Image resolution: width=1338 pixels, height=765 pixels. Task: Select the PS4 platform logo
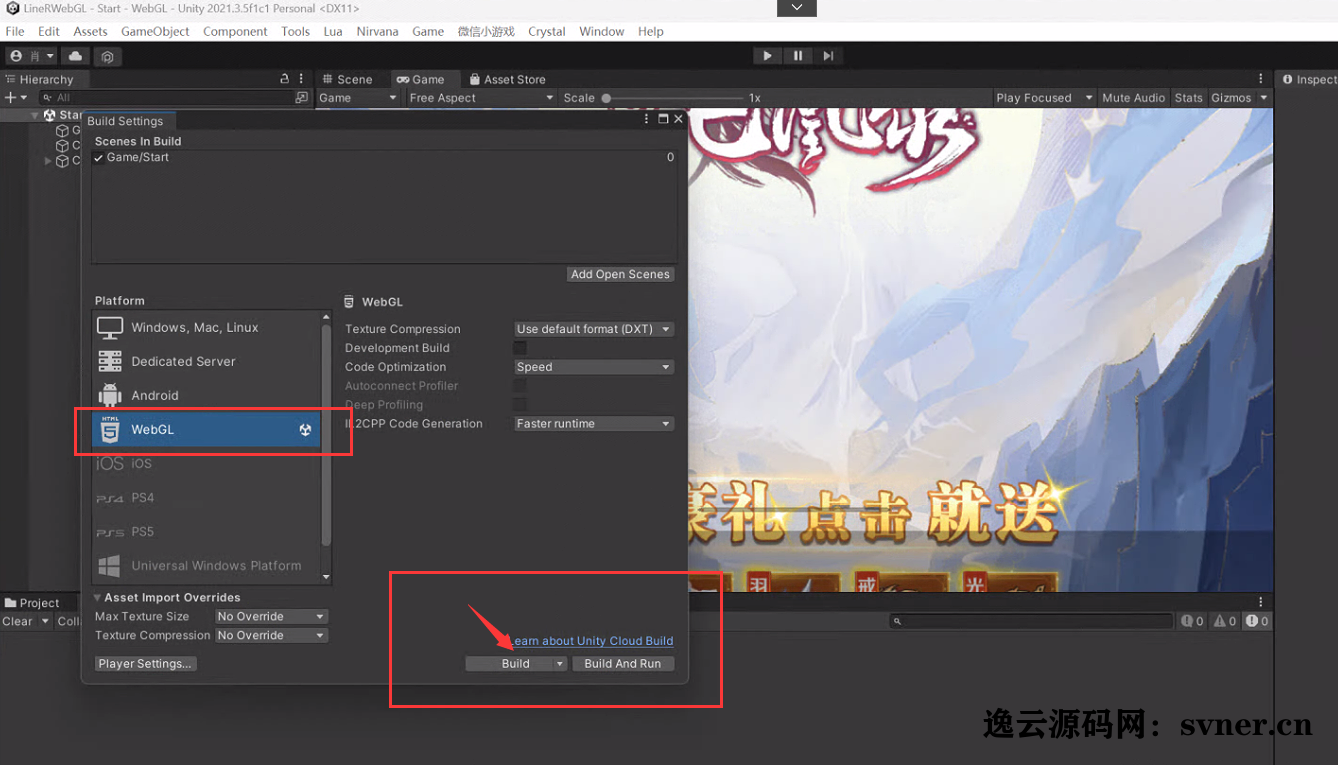pyautogui.click(x=110, y=498)
